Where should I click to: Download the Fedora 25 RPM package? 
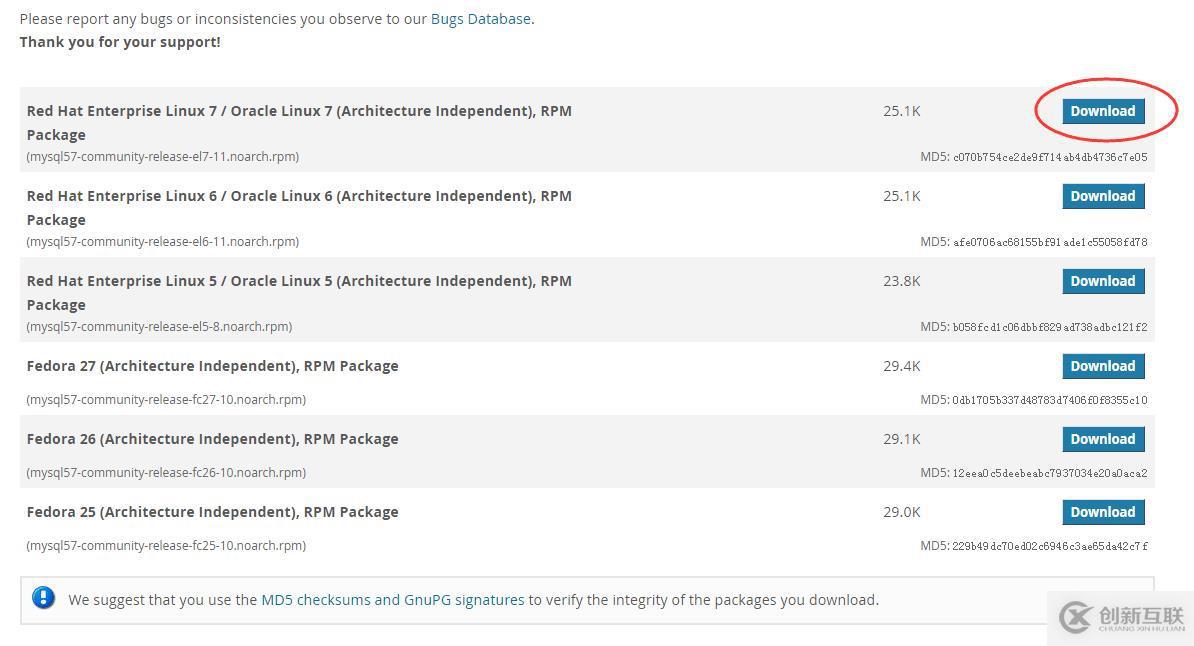point(1102,512)
